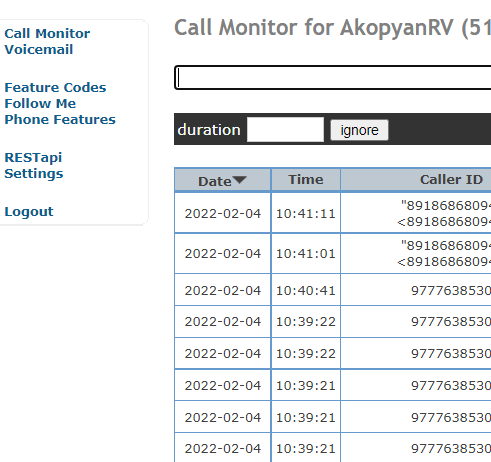Go to Feature Codes
Screen dimensions: 491x462
(x=55, y=88)
